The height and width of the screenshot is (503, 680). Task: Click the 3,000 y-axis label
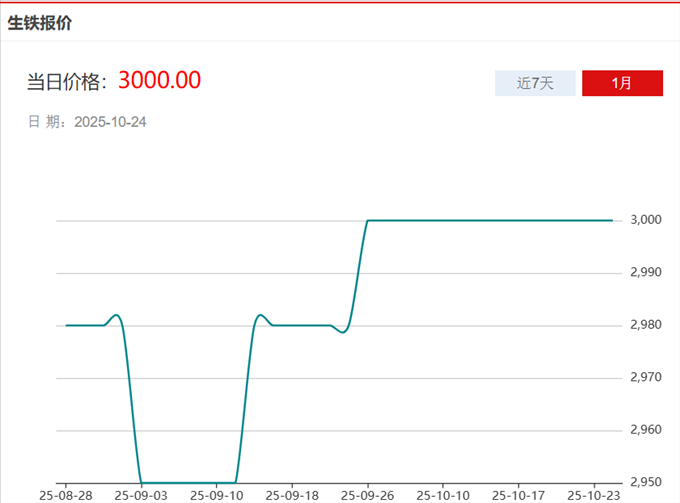click(x=646, y=220)
